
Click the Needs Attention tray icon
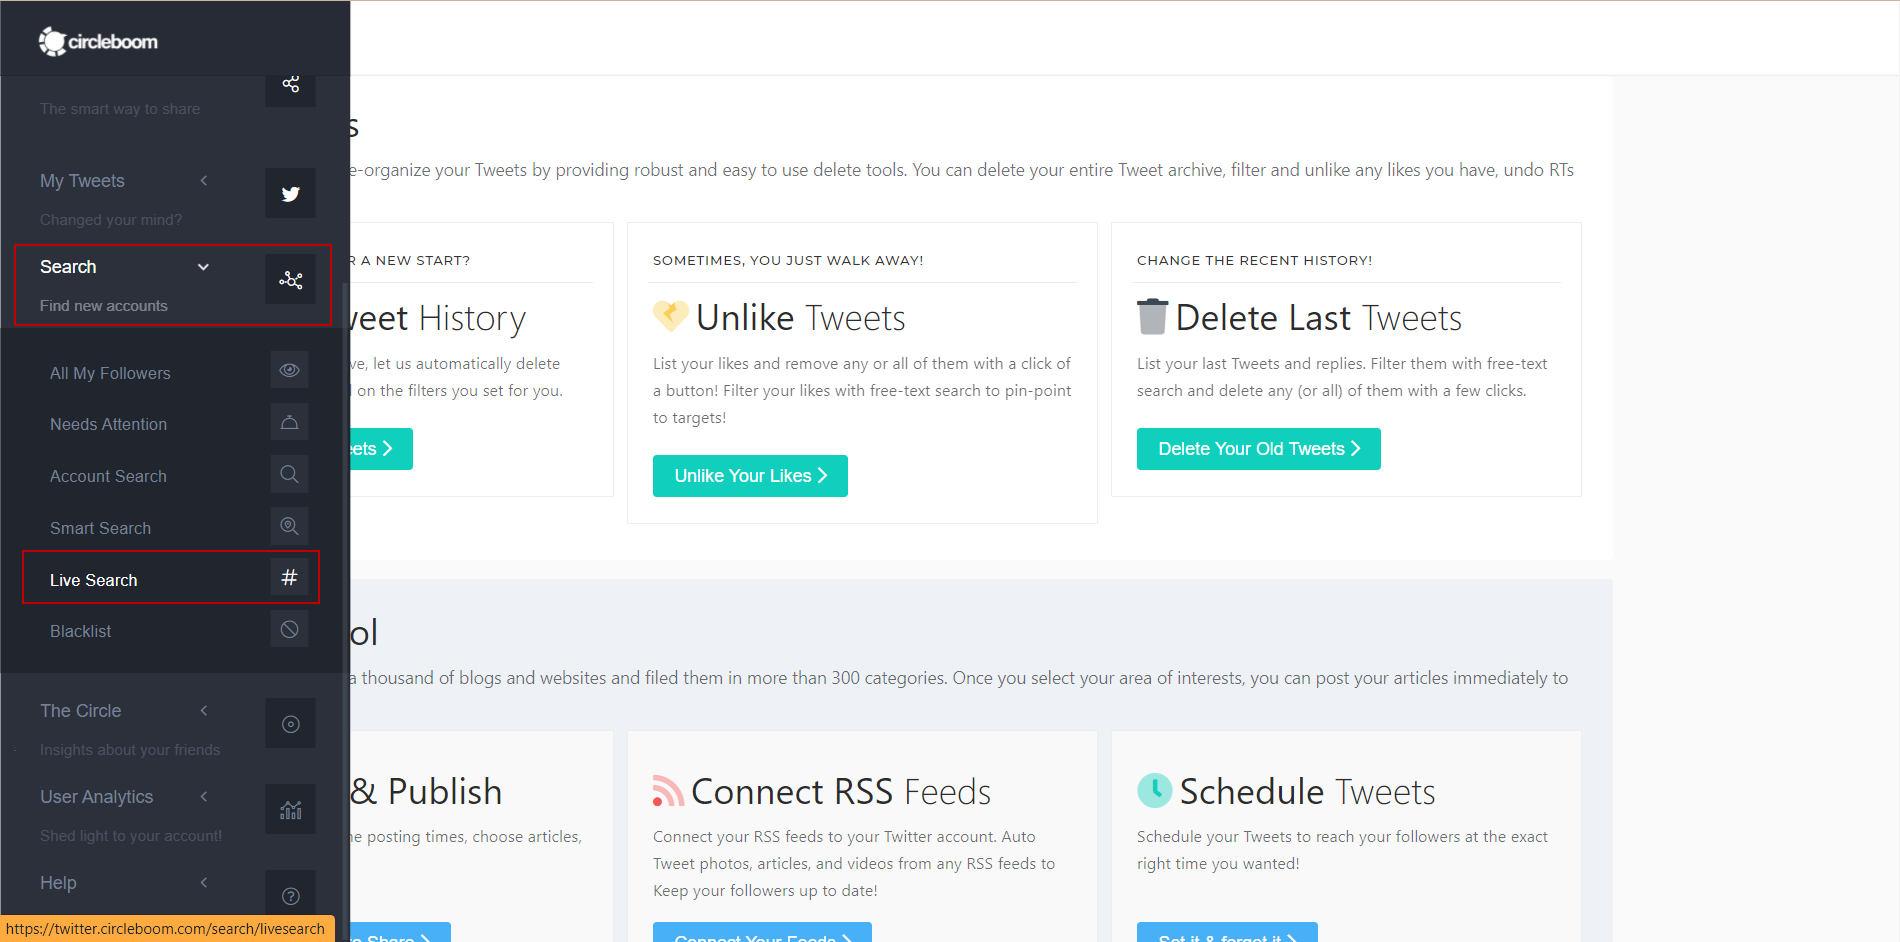289,422
